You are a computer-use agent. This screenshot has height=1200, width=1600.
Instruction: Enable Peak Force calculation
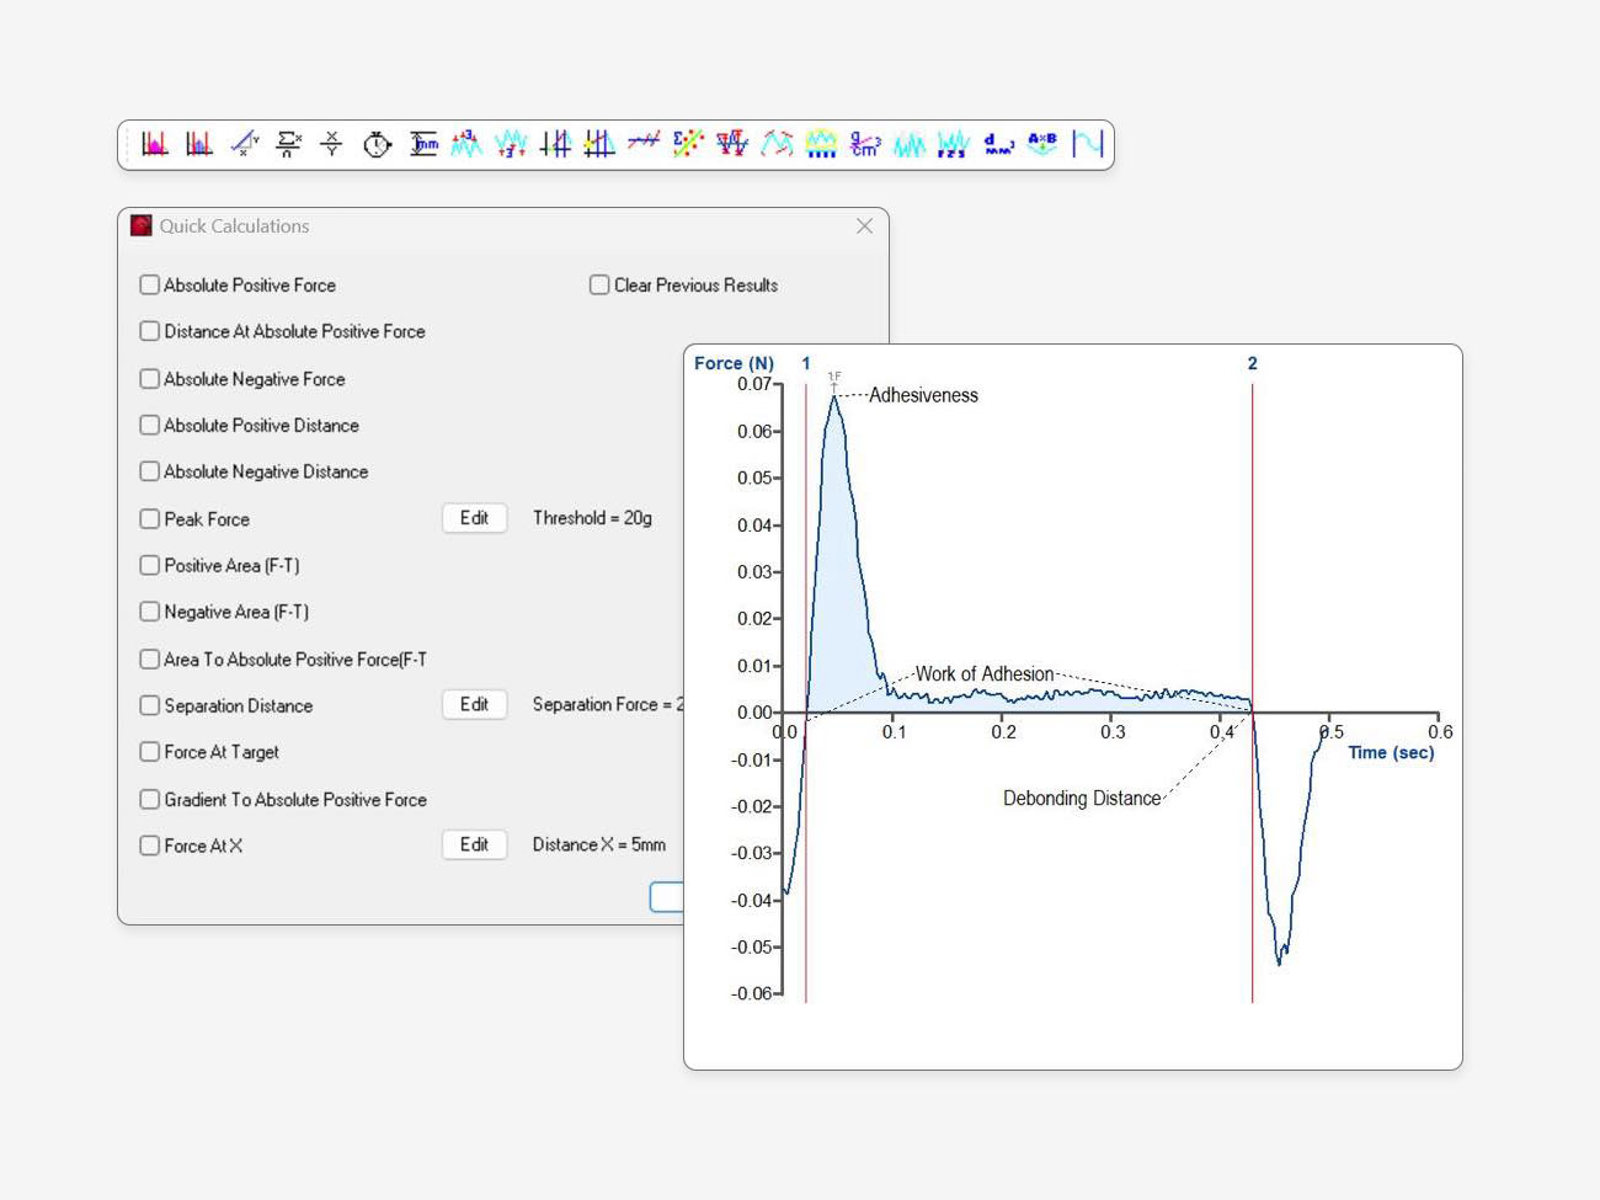coord(149,519)
